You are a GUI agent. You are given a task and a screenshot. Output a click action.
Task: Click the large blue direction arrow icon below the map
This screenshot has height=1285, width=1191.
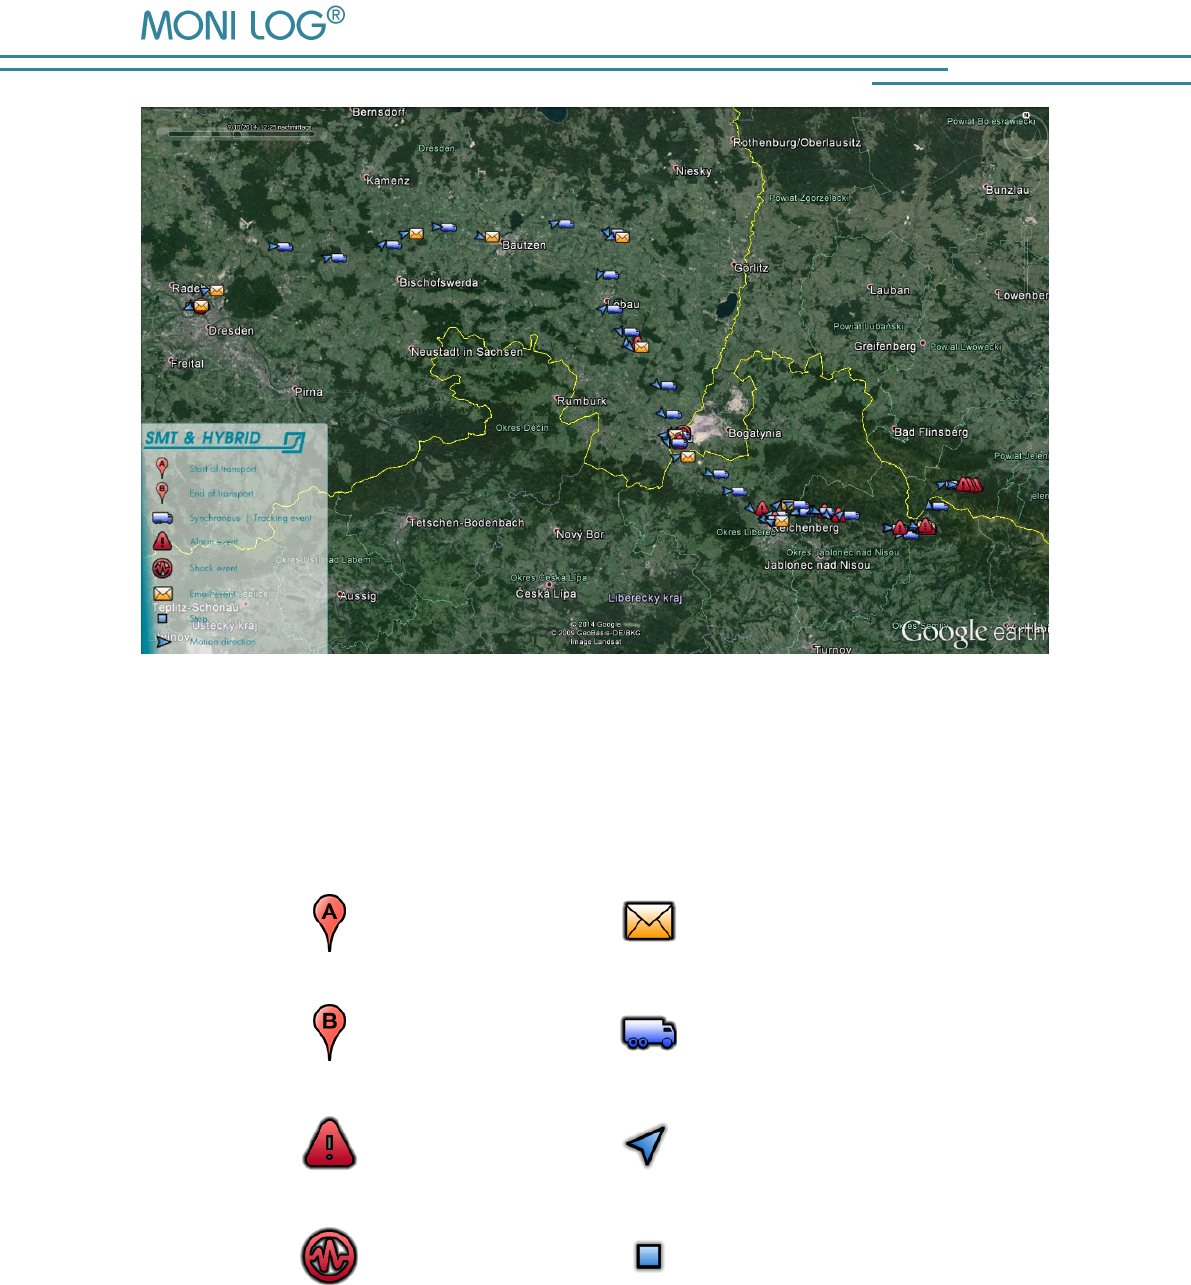(x=645, y=1146)
